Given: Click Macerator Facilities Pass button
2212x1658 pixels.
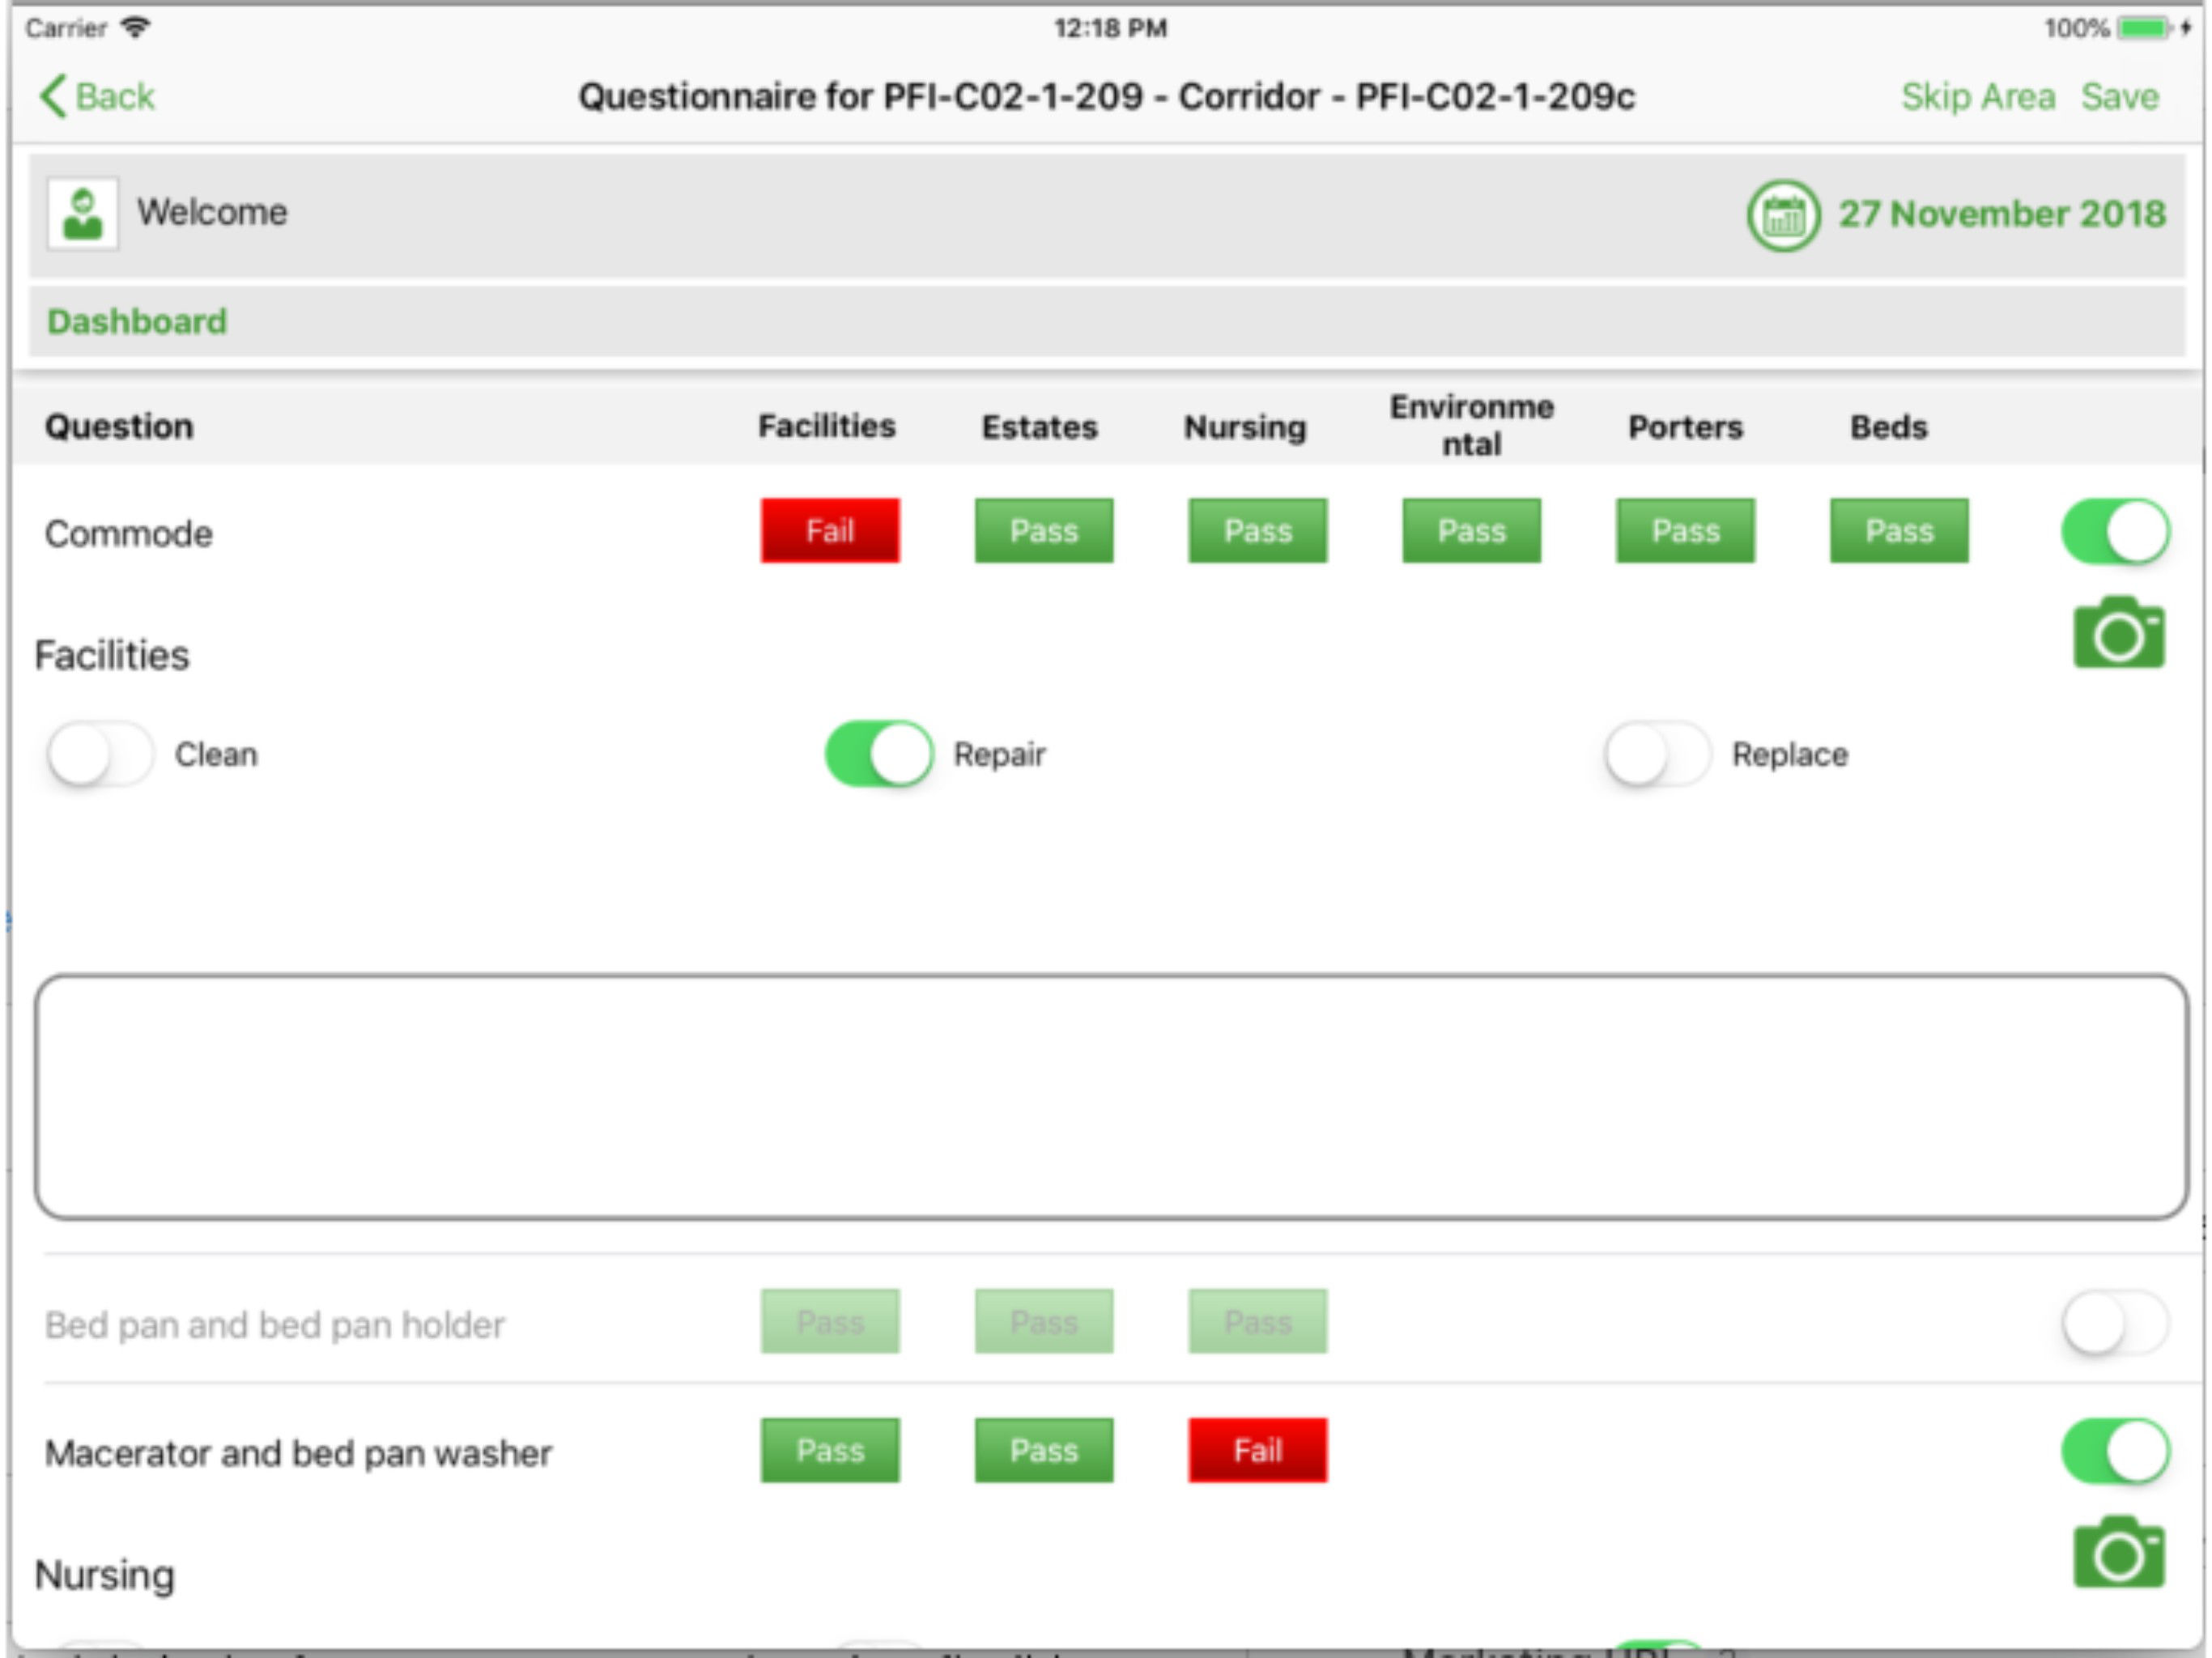Looking at the screenshot, I should [830, 1451].
